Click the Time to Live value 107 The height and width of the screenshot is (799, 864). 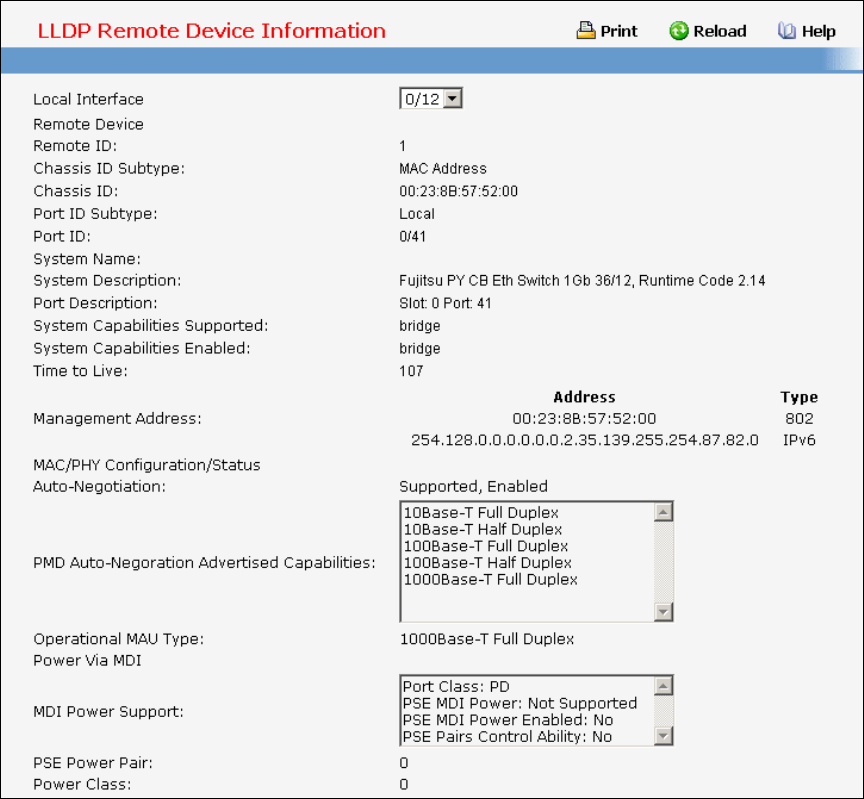[411, 371]
